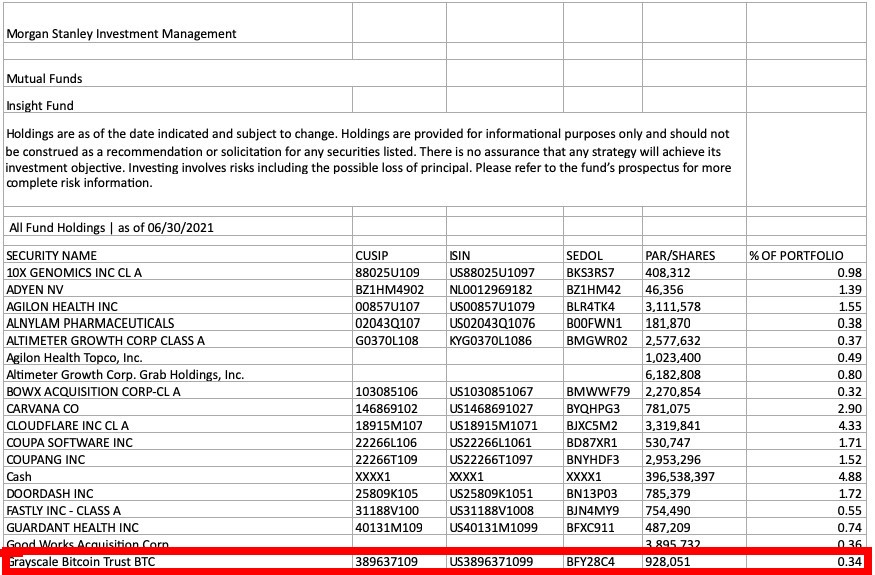The image size is (875, 575).
Task: Click portfolio percentage 4.33
Action: point(806,425)
